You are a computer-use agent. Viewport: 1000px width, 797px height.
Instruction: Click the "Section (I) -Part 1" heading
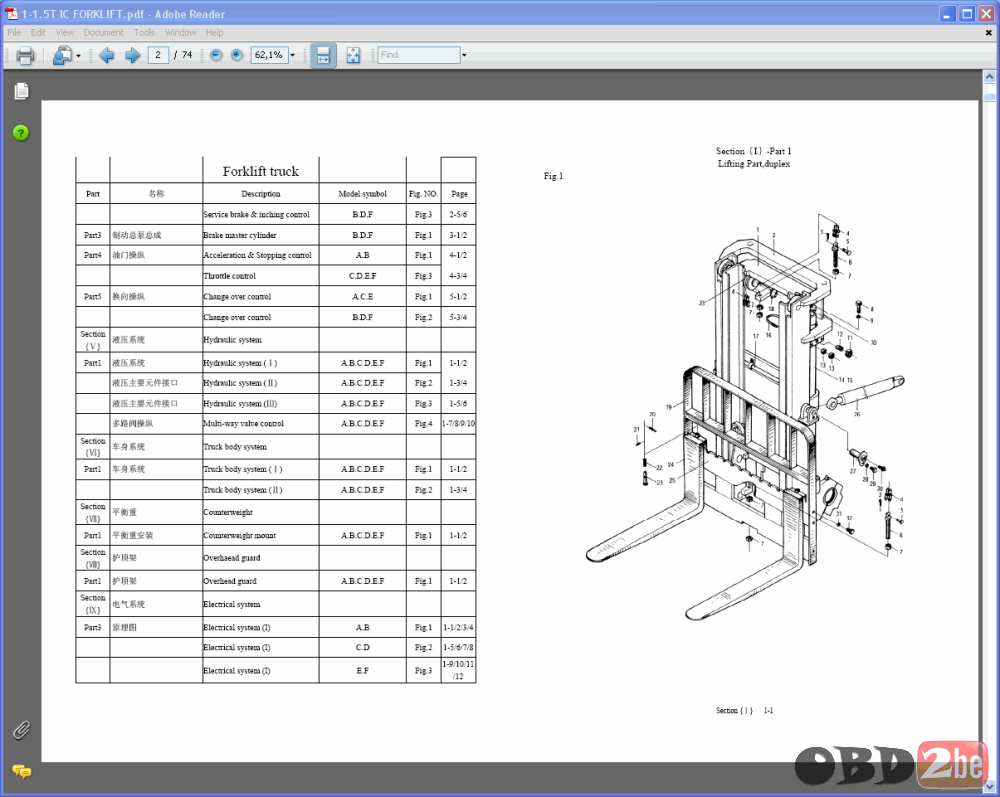click(753, 151)
